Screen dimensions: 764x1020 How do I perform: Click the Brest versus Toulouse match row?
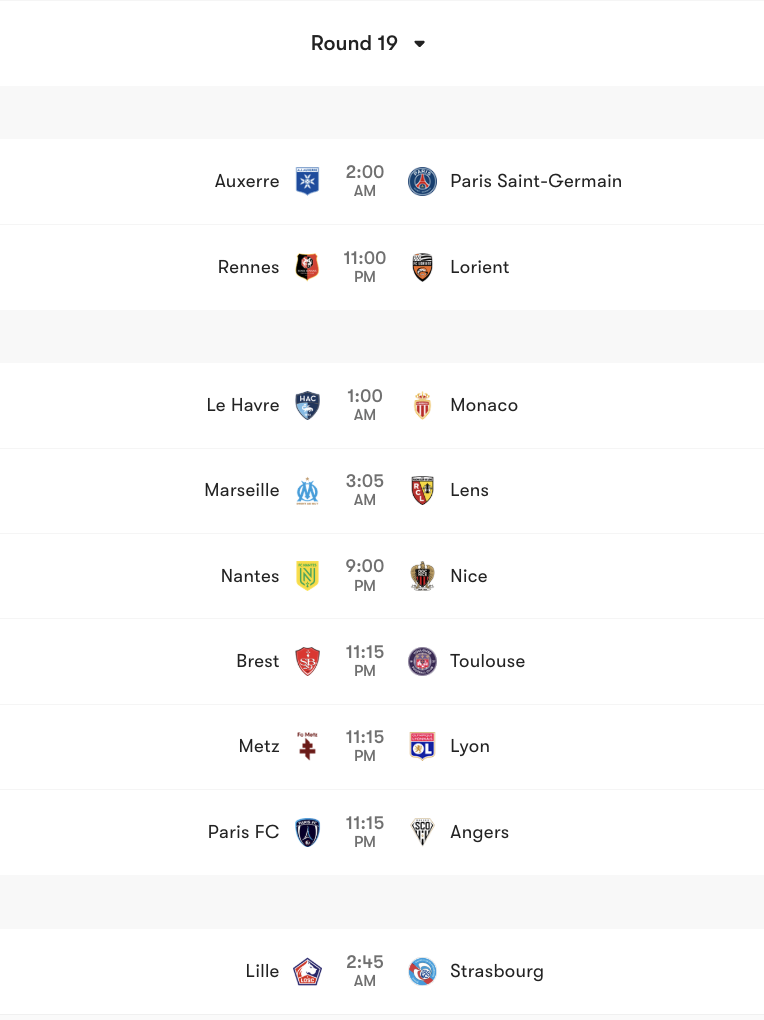[382, 661]
